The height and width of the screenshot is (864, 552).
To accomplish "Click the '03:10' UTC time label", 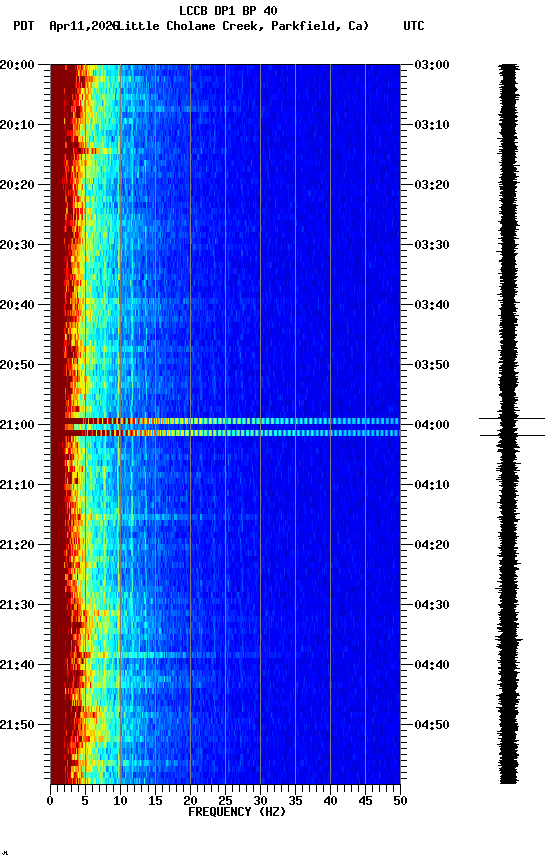I will [432, 125].
